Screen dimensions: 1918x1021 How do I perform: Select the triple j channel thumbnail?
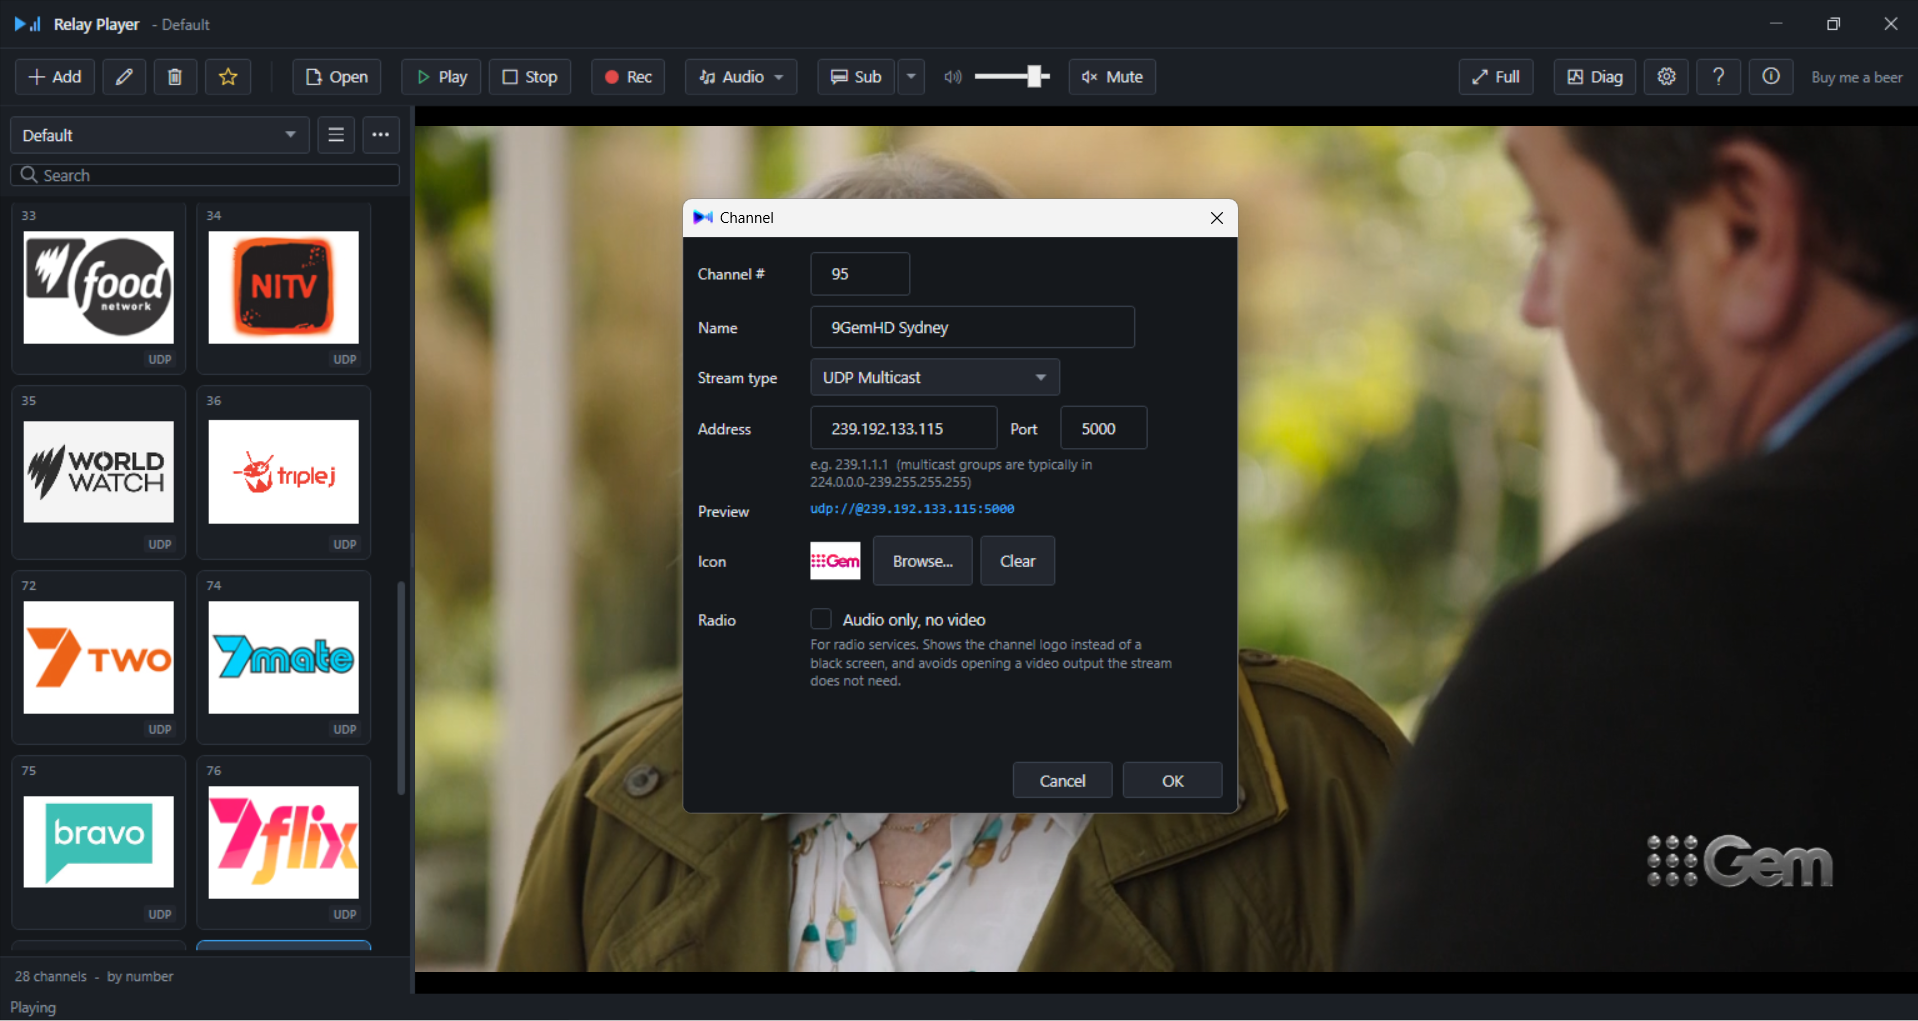point(284,472)
